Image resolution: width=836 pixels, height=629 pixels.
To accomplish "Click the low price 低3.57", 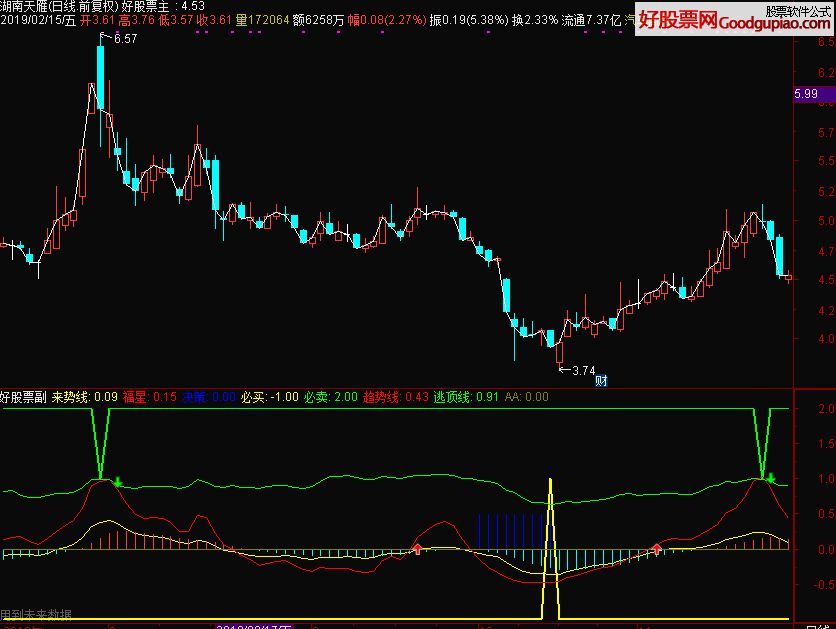I will pyautogui.click(x=175, y=21).
